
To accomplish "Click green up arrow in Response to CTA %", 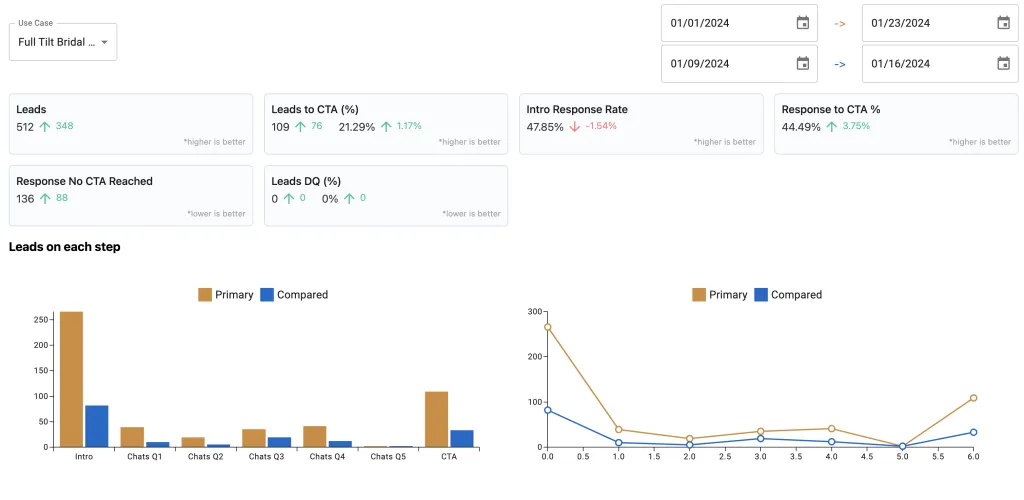I will (x=831, y=127).
